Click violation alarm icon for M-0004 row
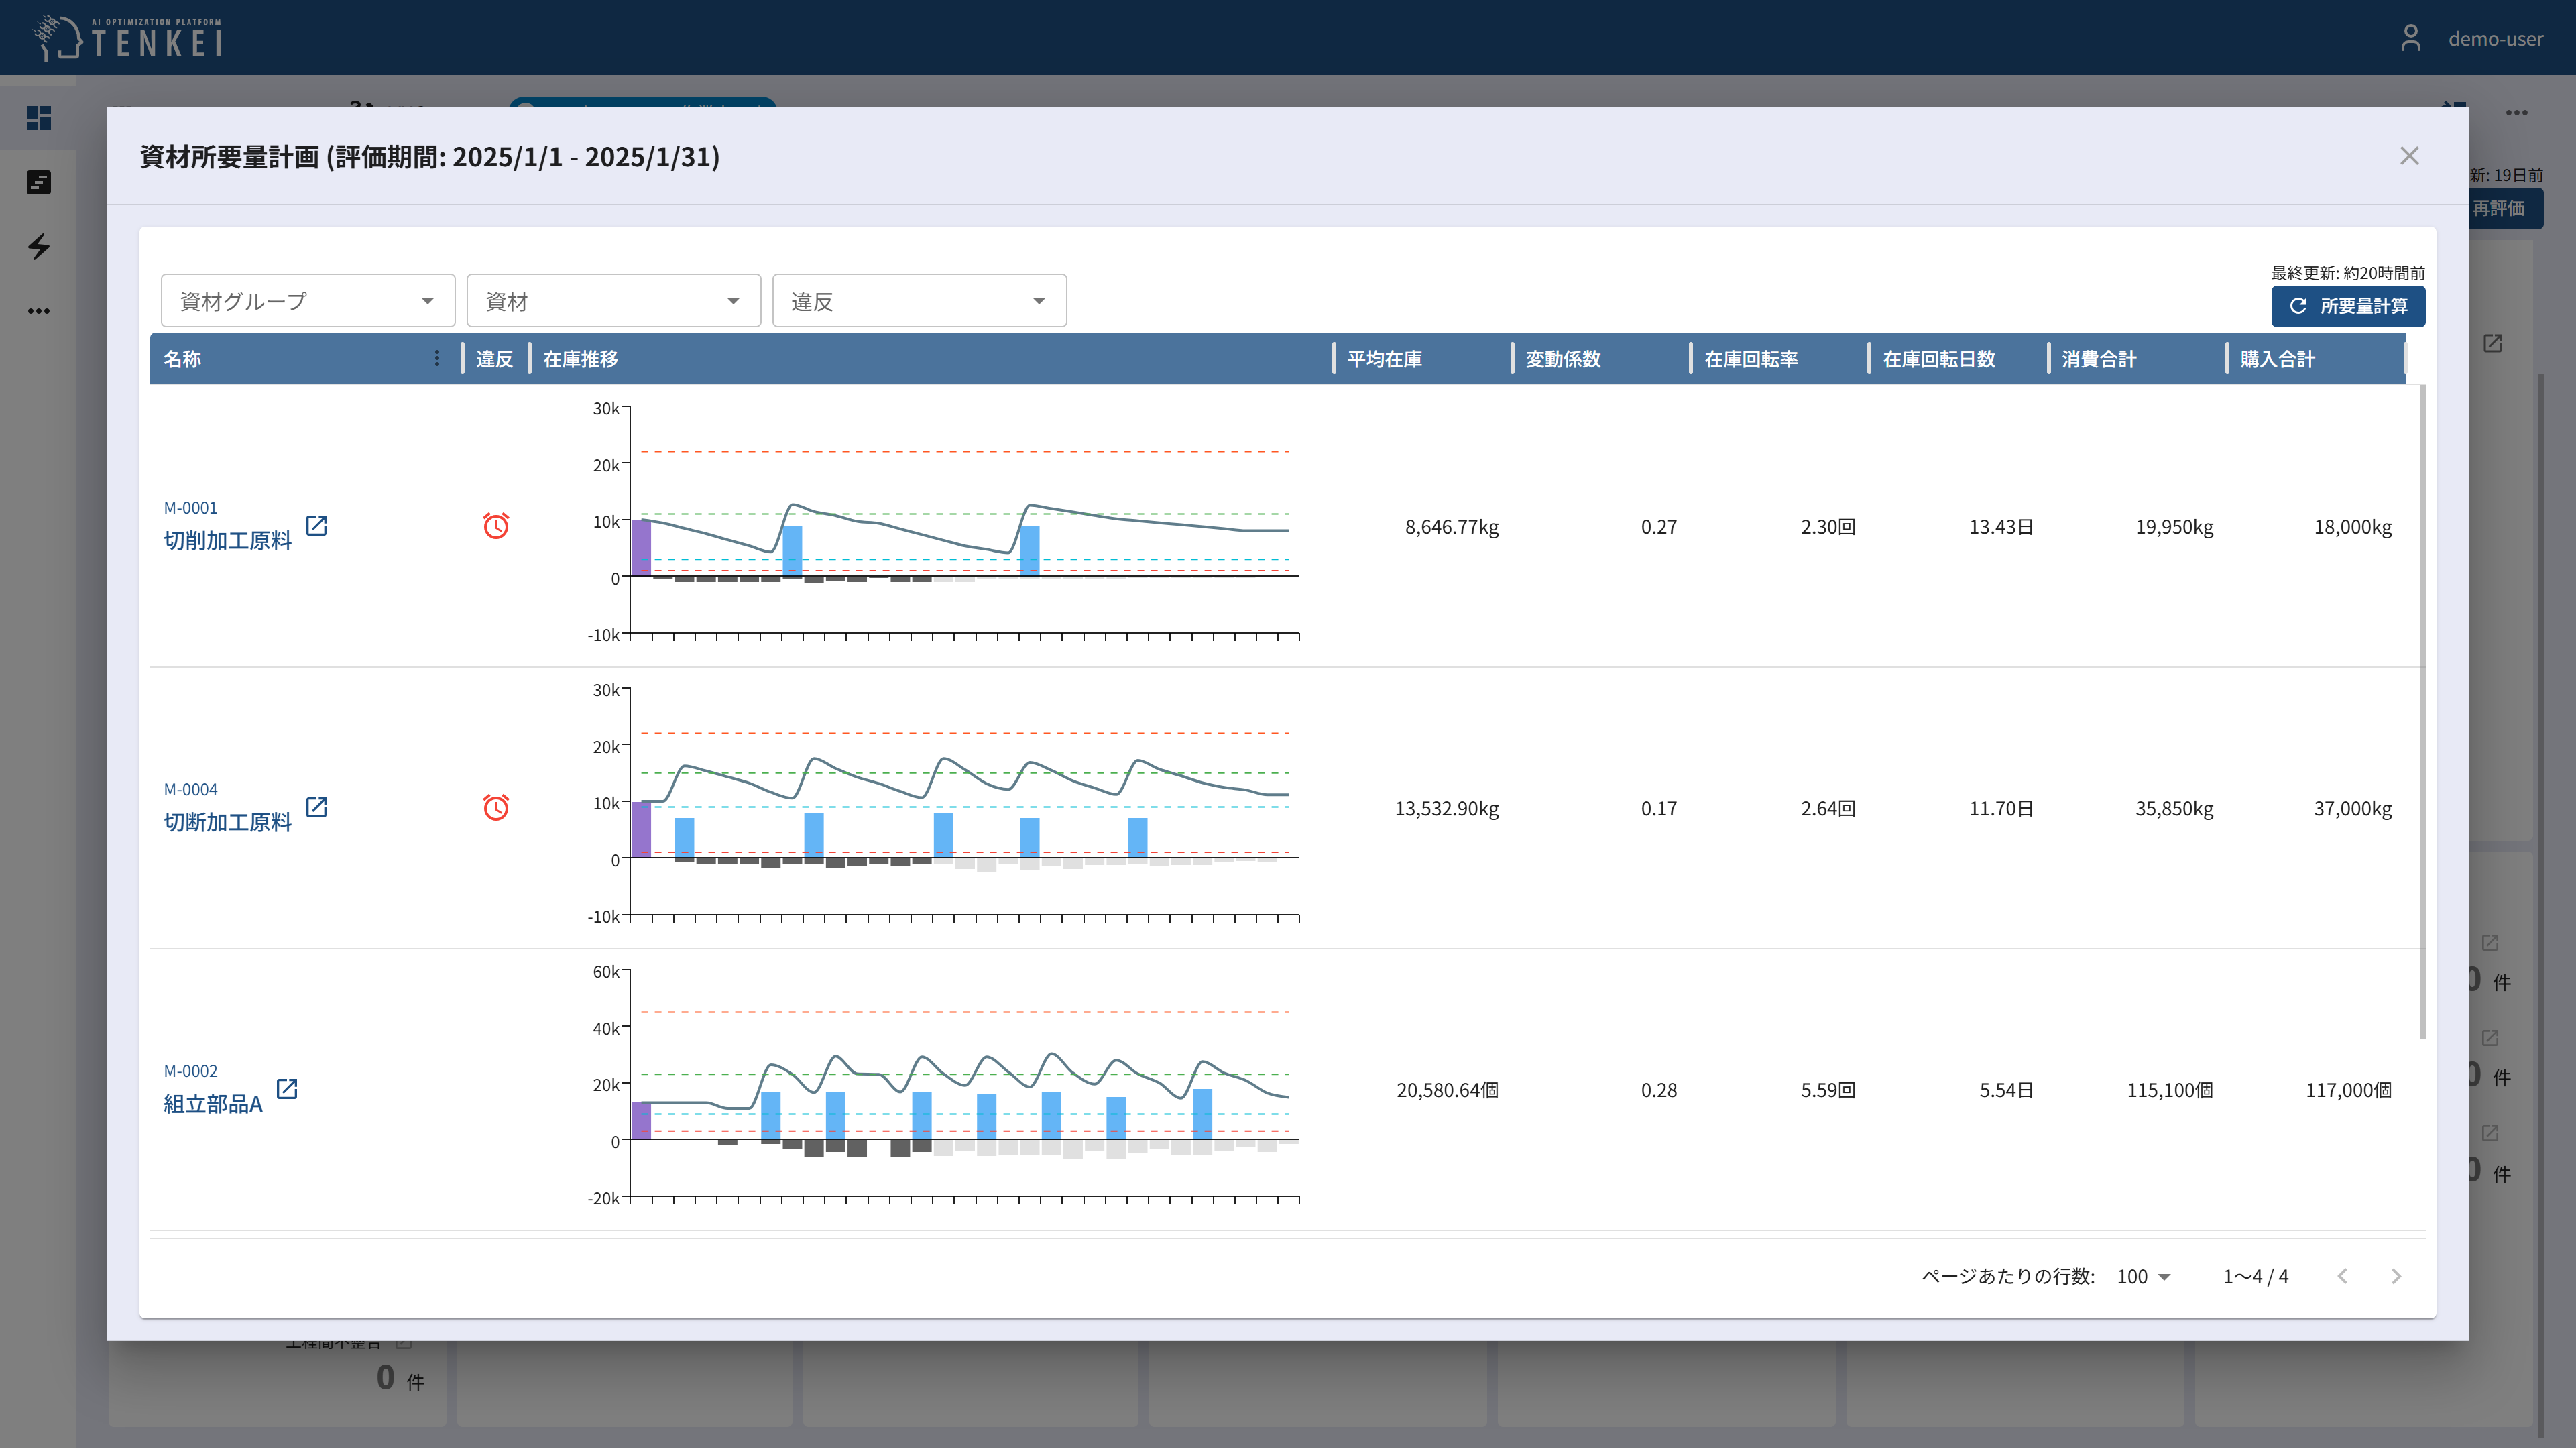Image resolution: width=2576 pixels, height=1449 pixels. tap(496, 807)
